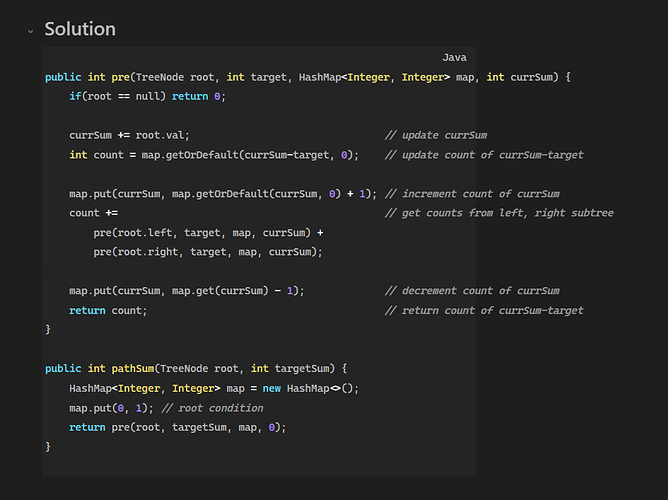Click the '// root condition' comment
The width and height of the screenshot is (668, 500).
coord(212,408)
